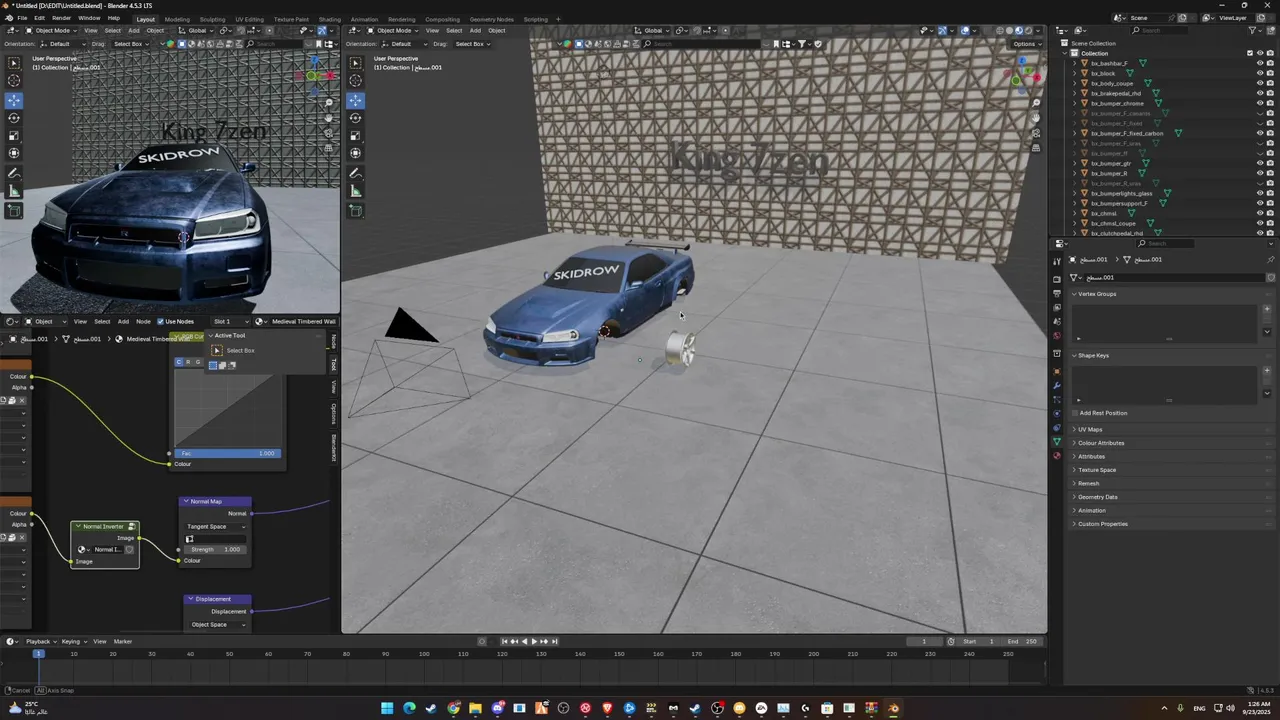Hide bx_body_coupe with its eye icon
1280x720 pixels.
click(1260, 83)
